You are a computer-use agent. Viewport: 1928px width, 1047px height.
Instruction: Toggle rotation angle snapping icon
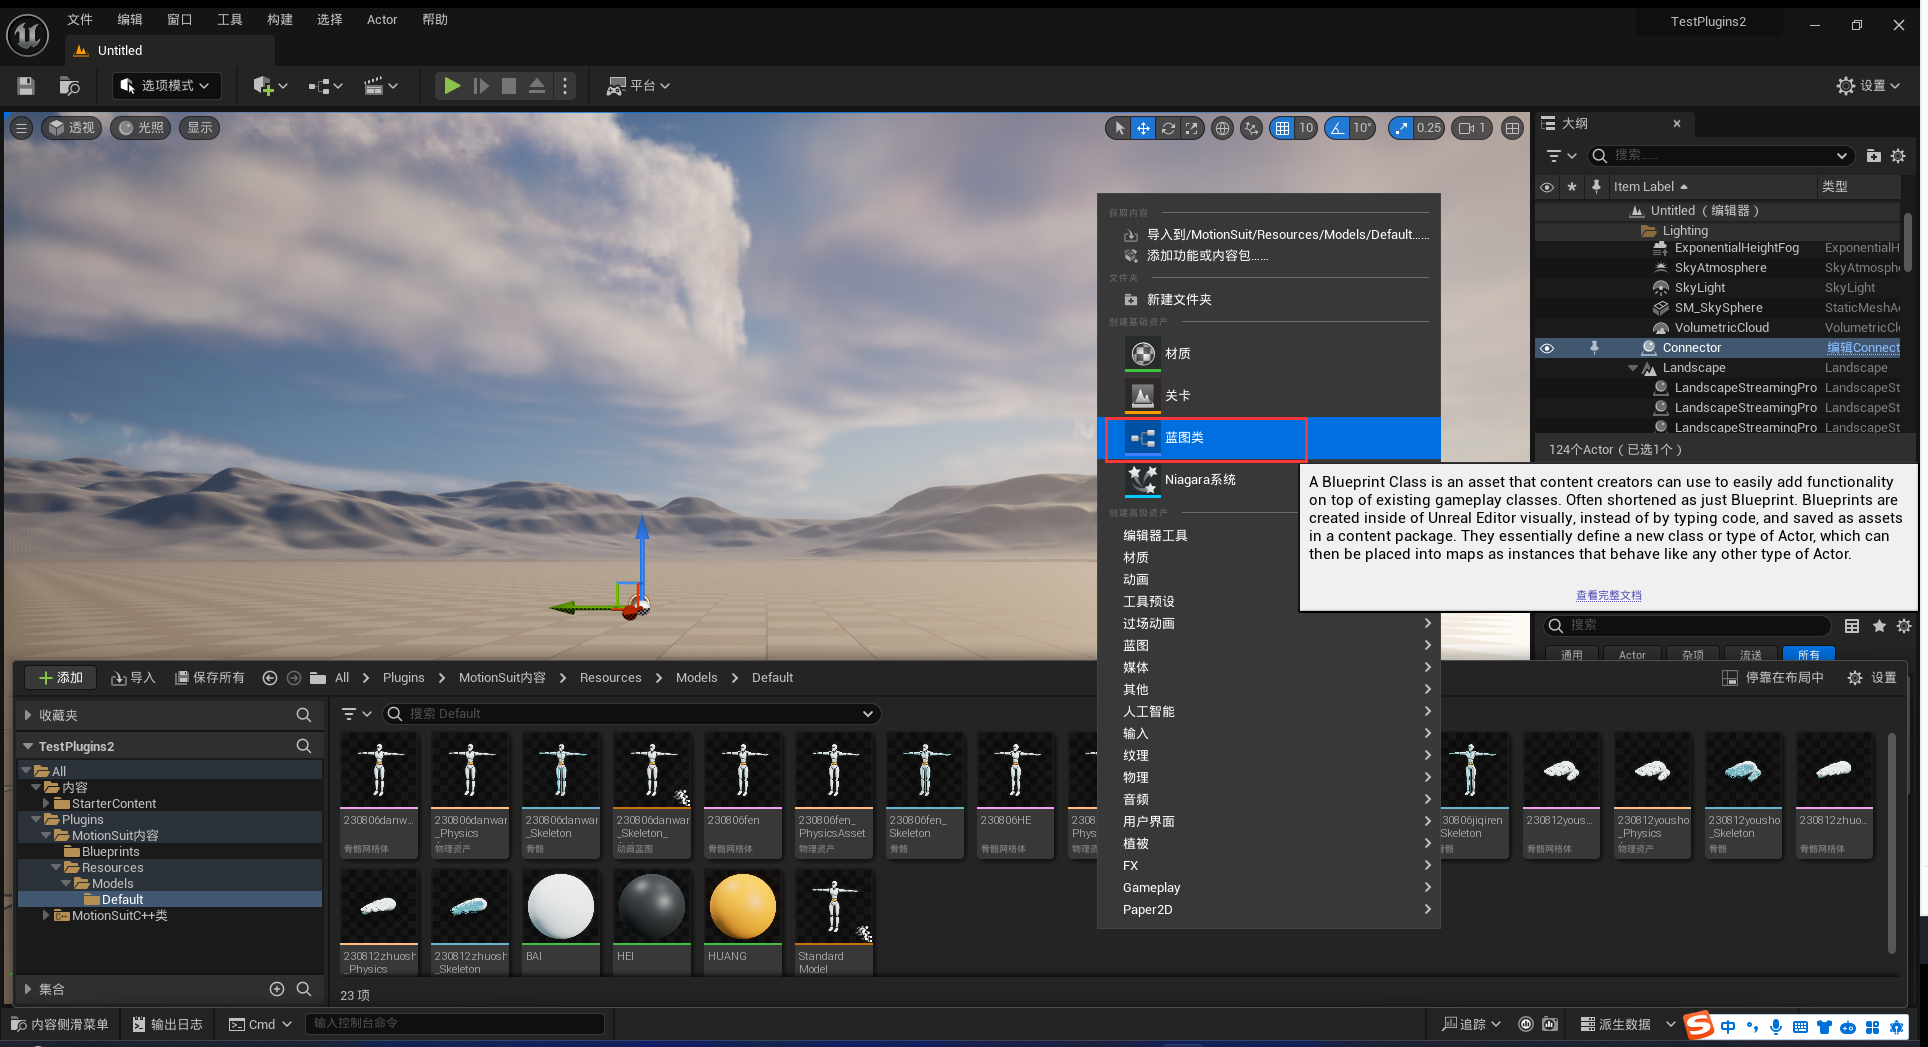[1337, 128]
